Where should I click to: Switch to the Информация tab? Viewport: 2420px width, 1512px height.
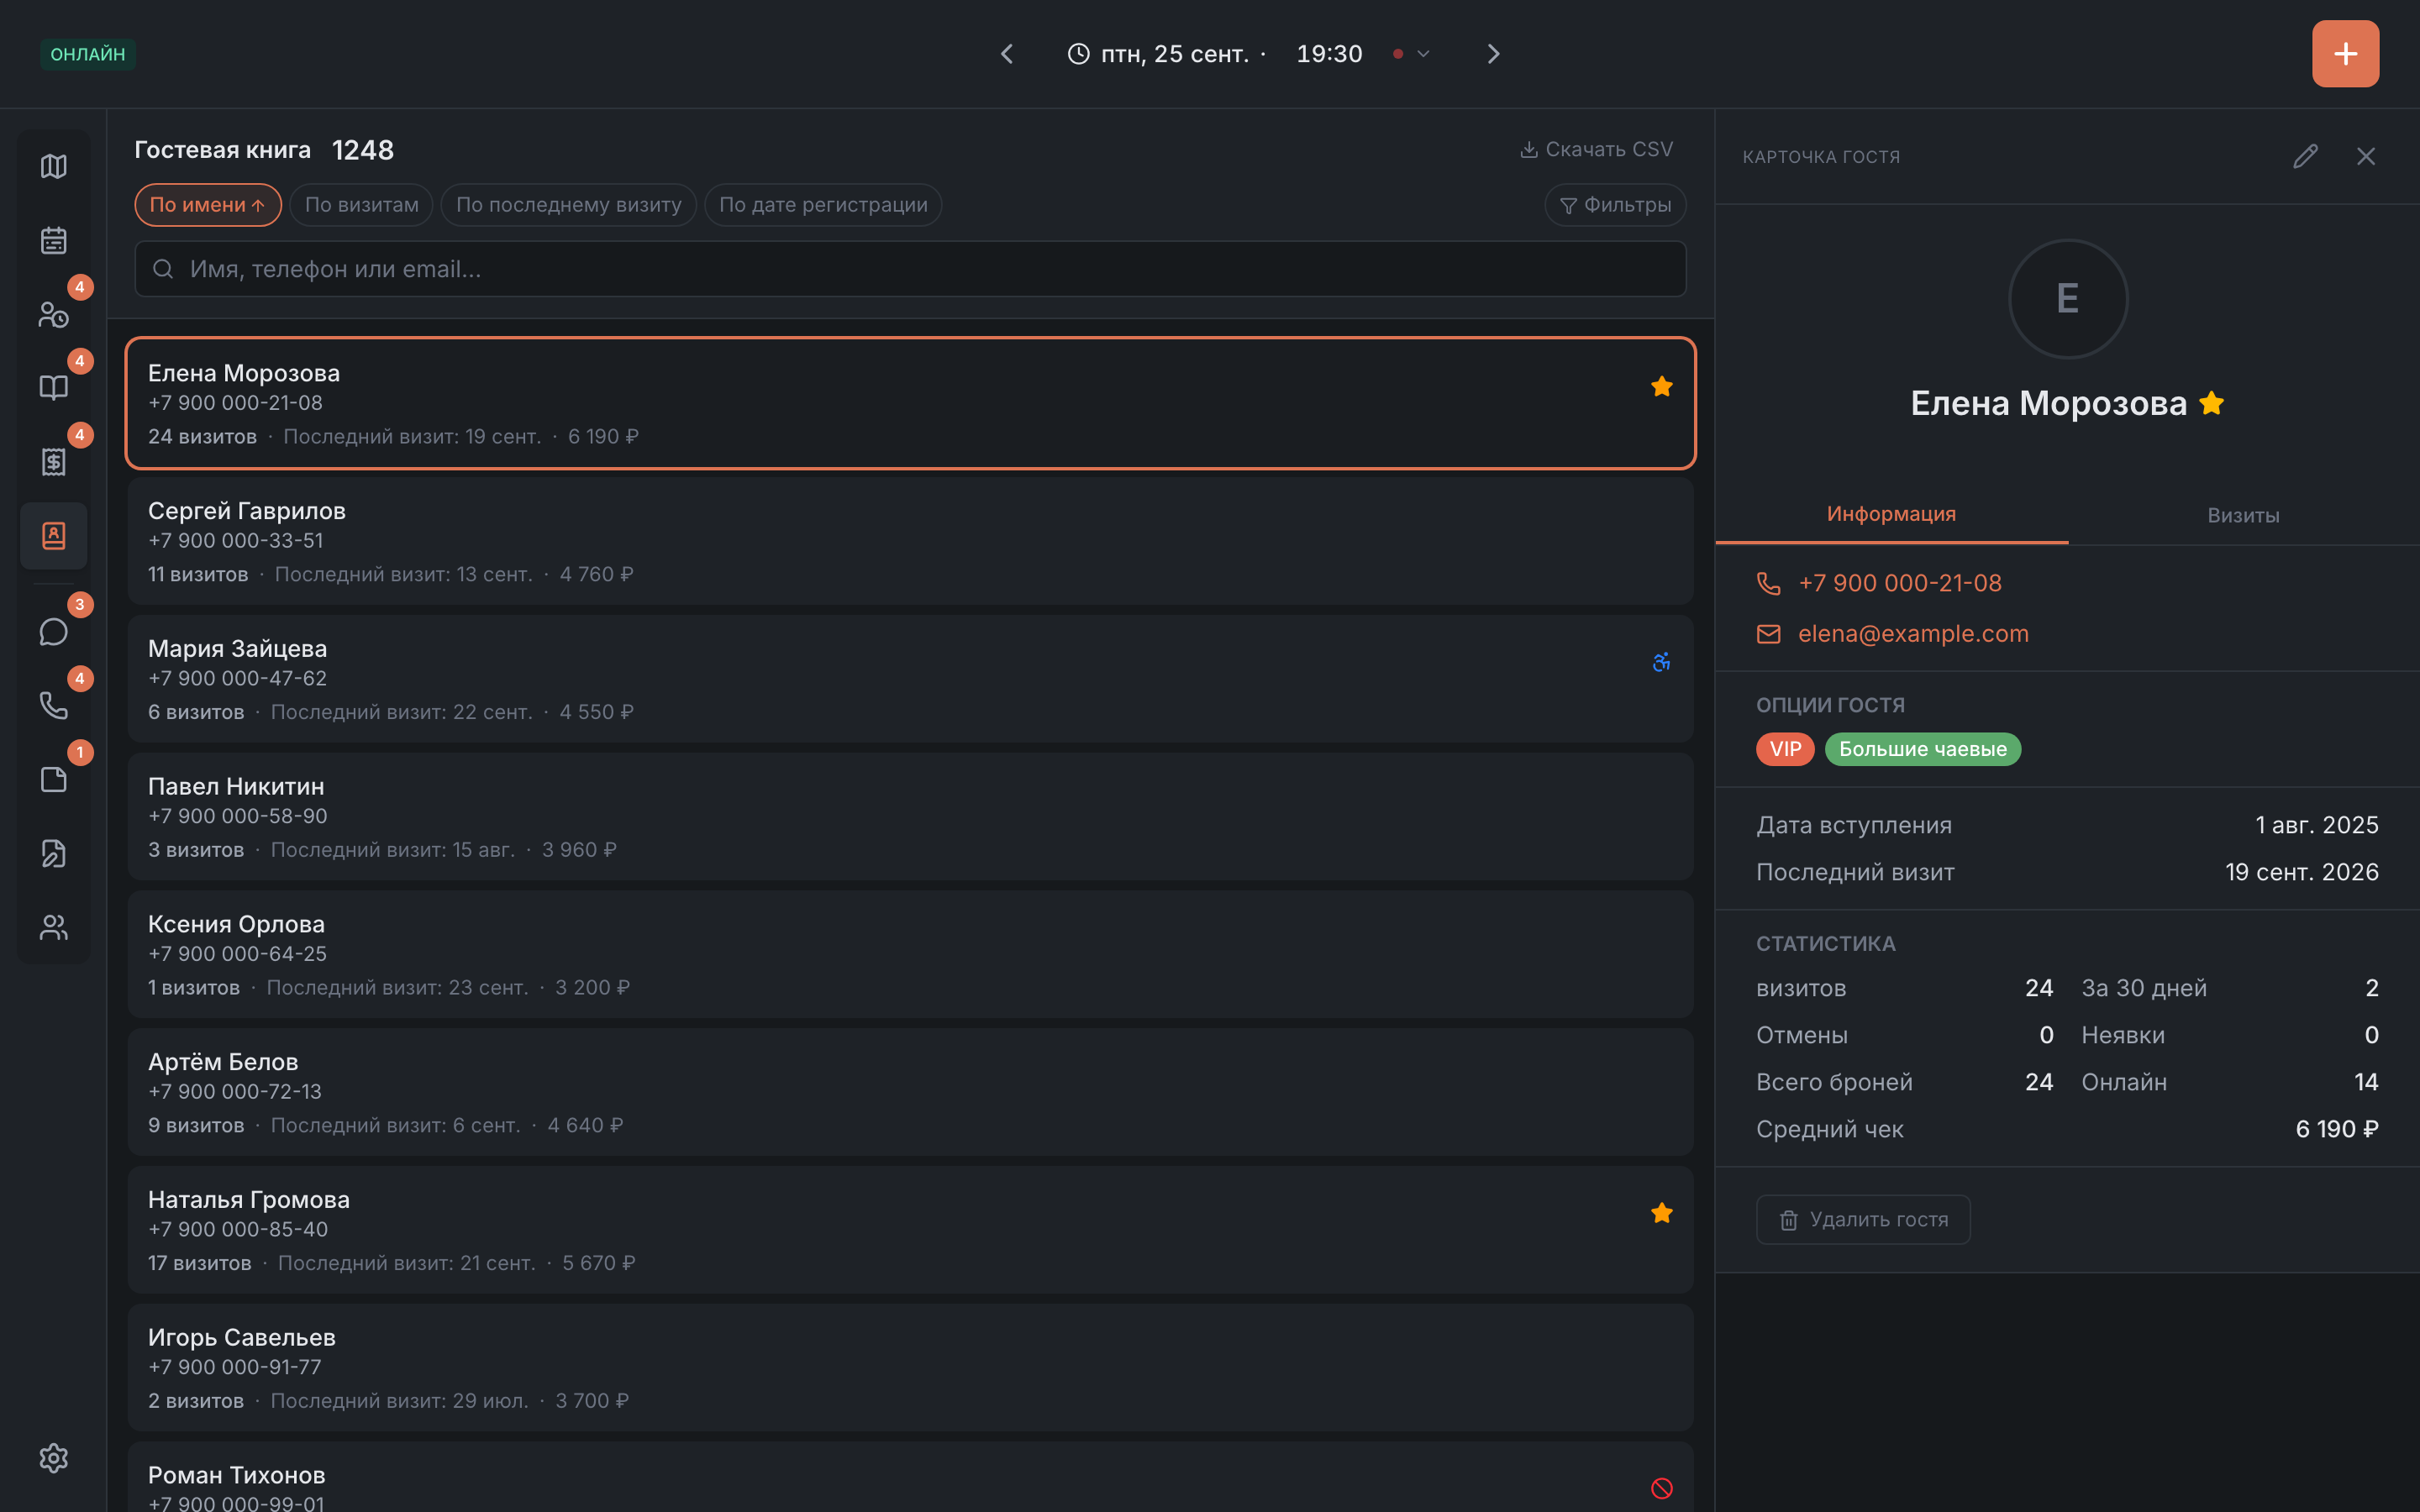[1891, 514]
